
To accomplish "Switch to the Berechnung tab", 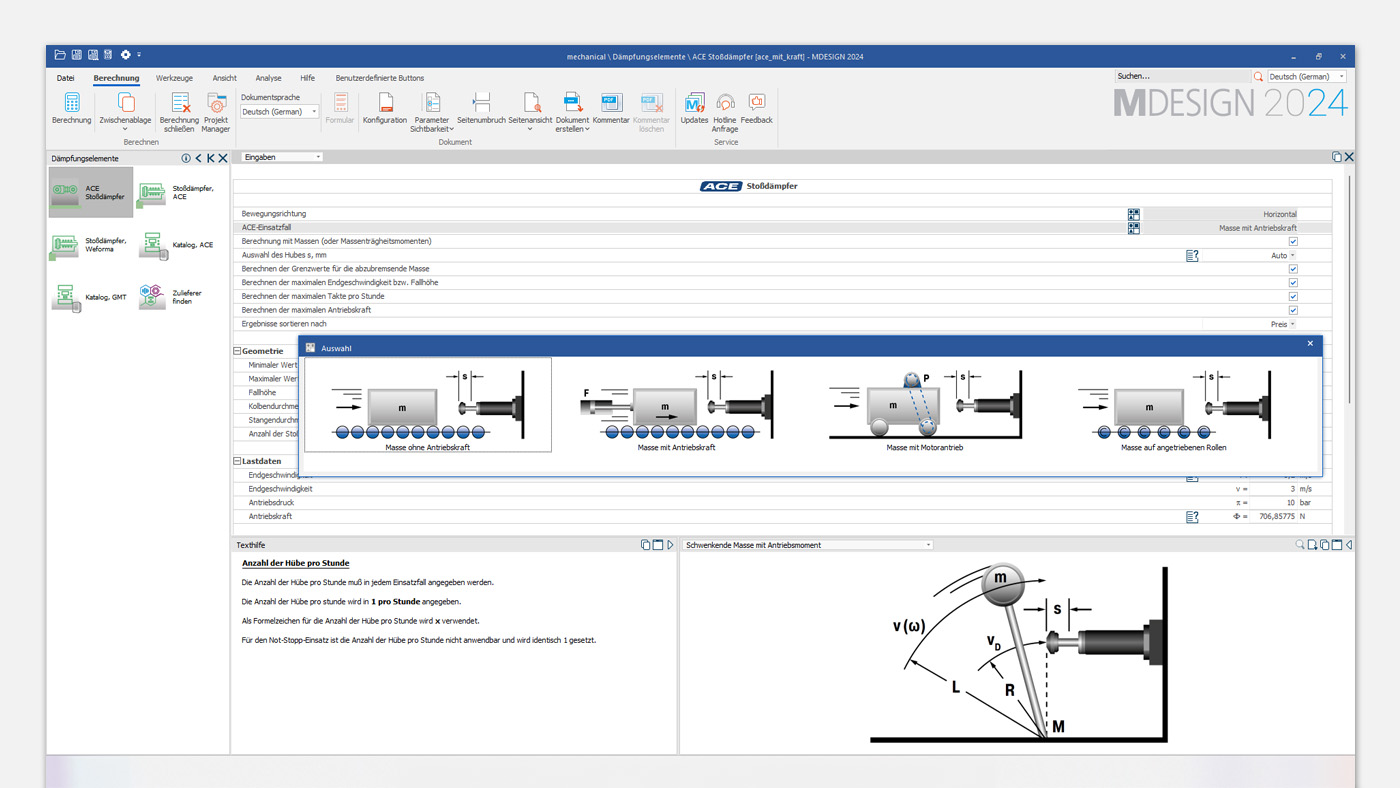I will click(116, 78).
